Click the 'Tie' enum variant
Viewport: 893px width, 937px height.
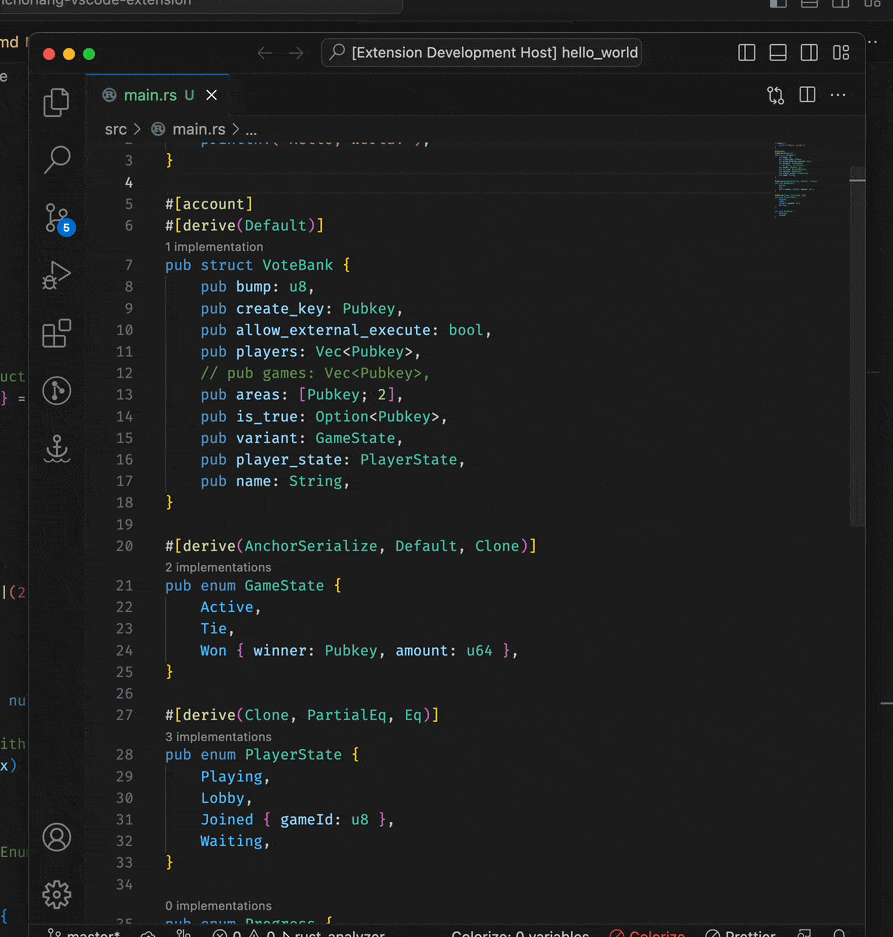[213, 629]
